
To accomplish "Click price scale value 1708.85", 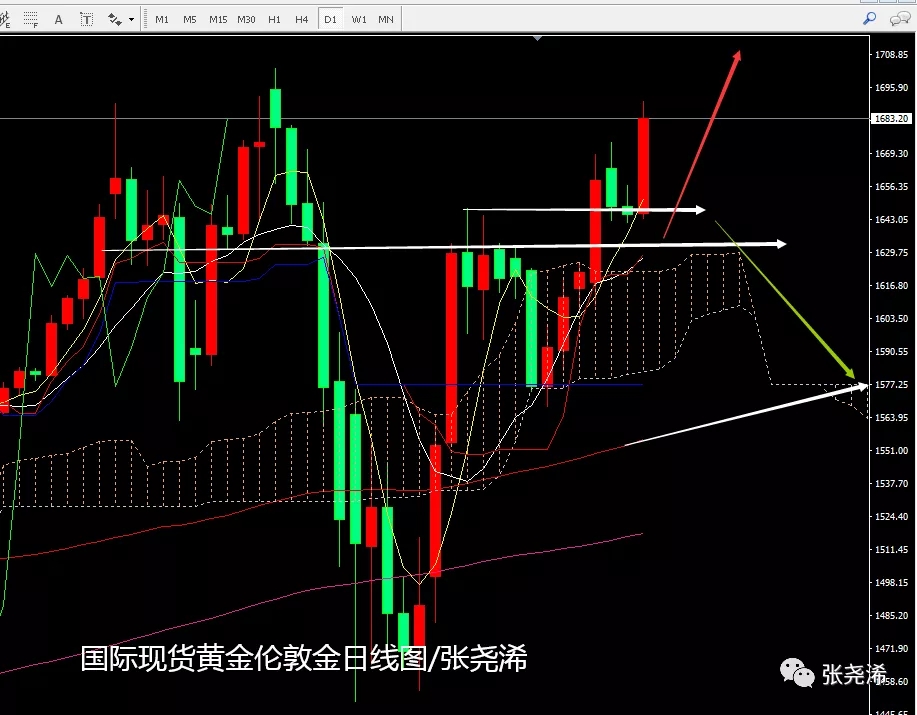I will 891,54.
